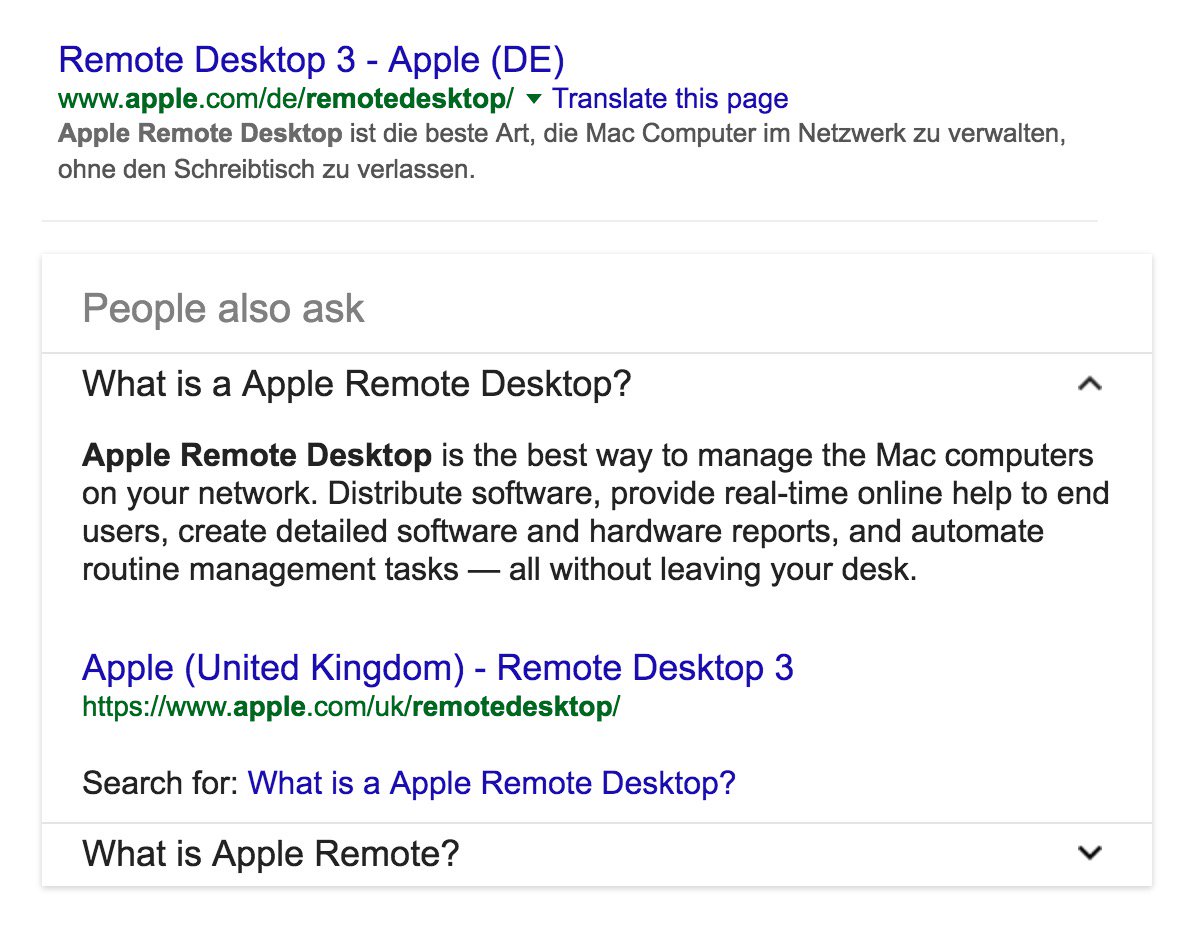The image size is (1200, 934).
Task: Click the search link "What is a Apple Remote Desktop?"
Action: point(494,783)
